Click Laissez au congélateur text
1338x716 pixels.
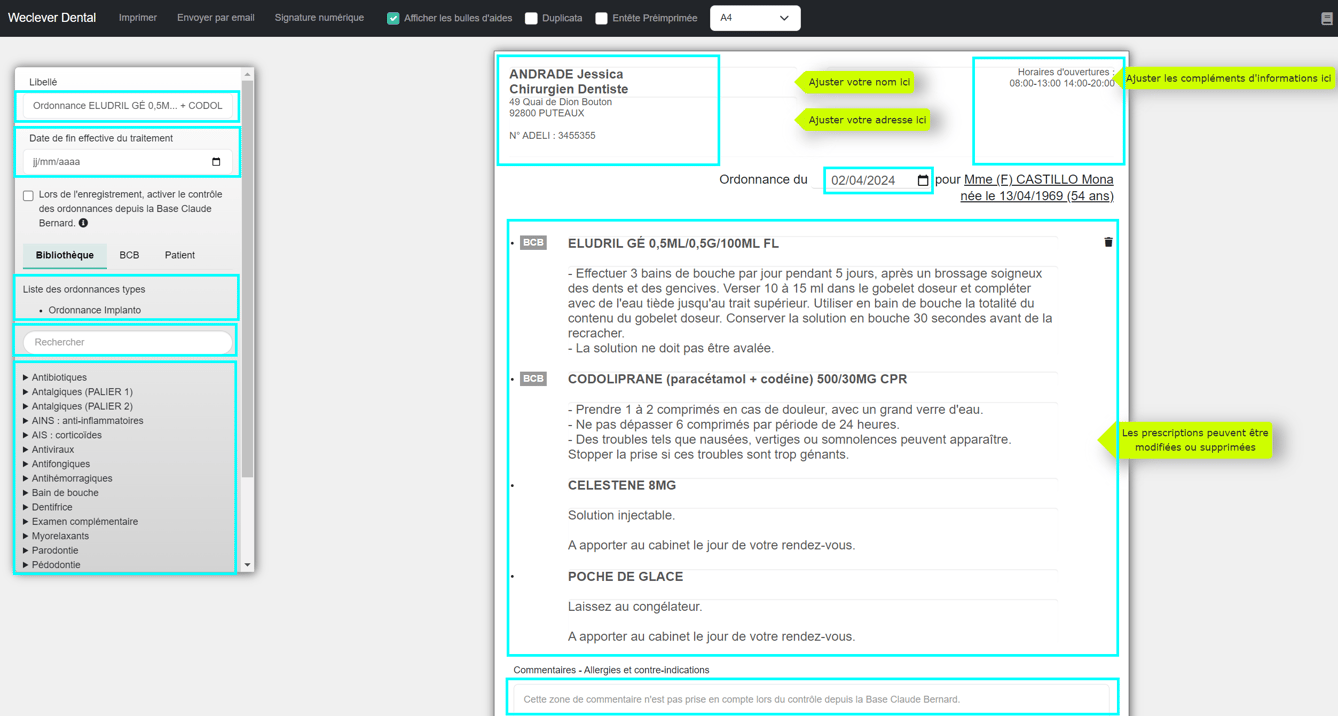635,607
